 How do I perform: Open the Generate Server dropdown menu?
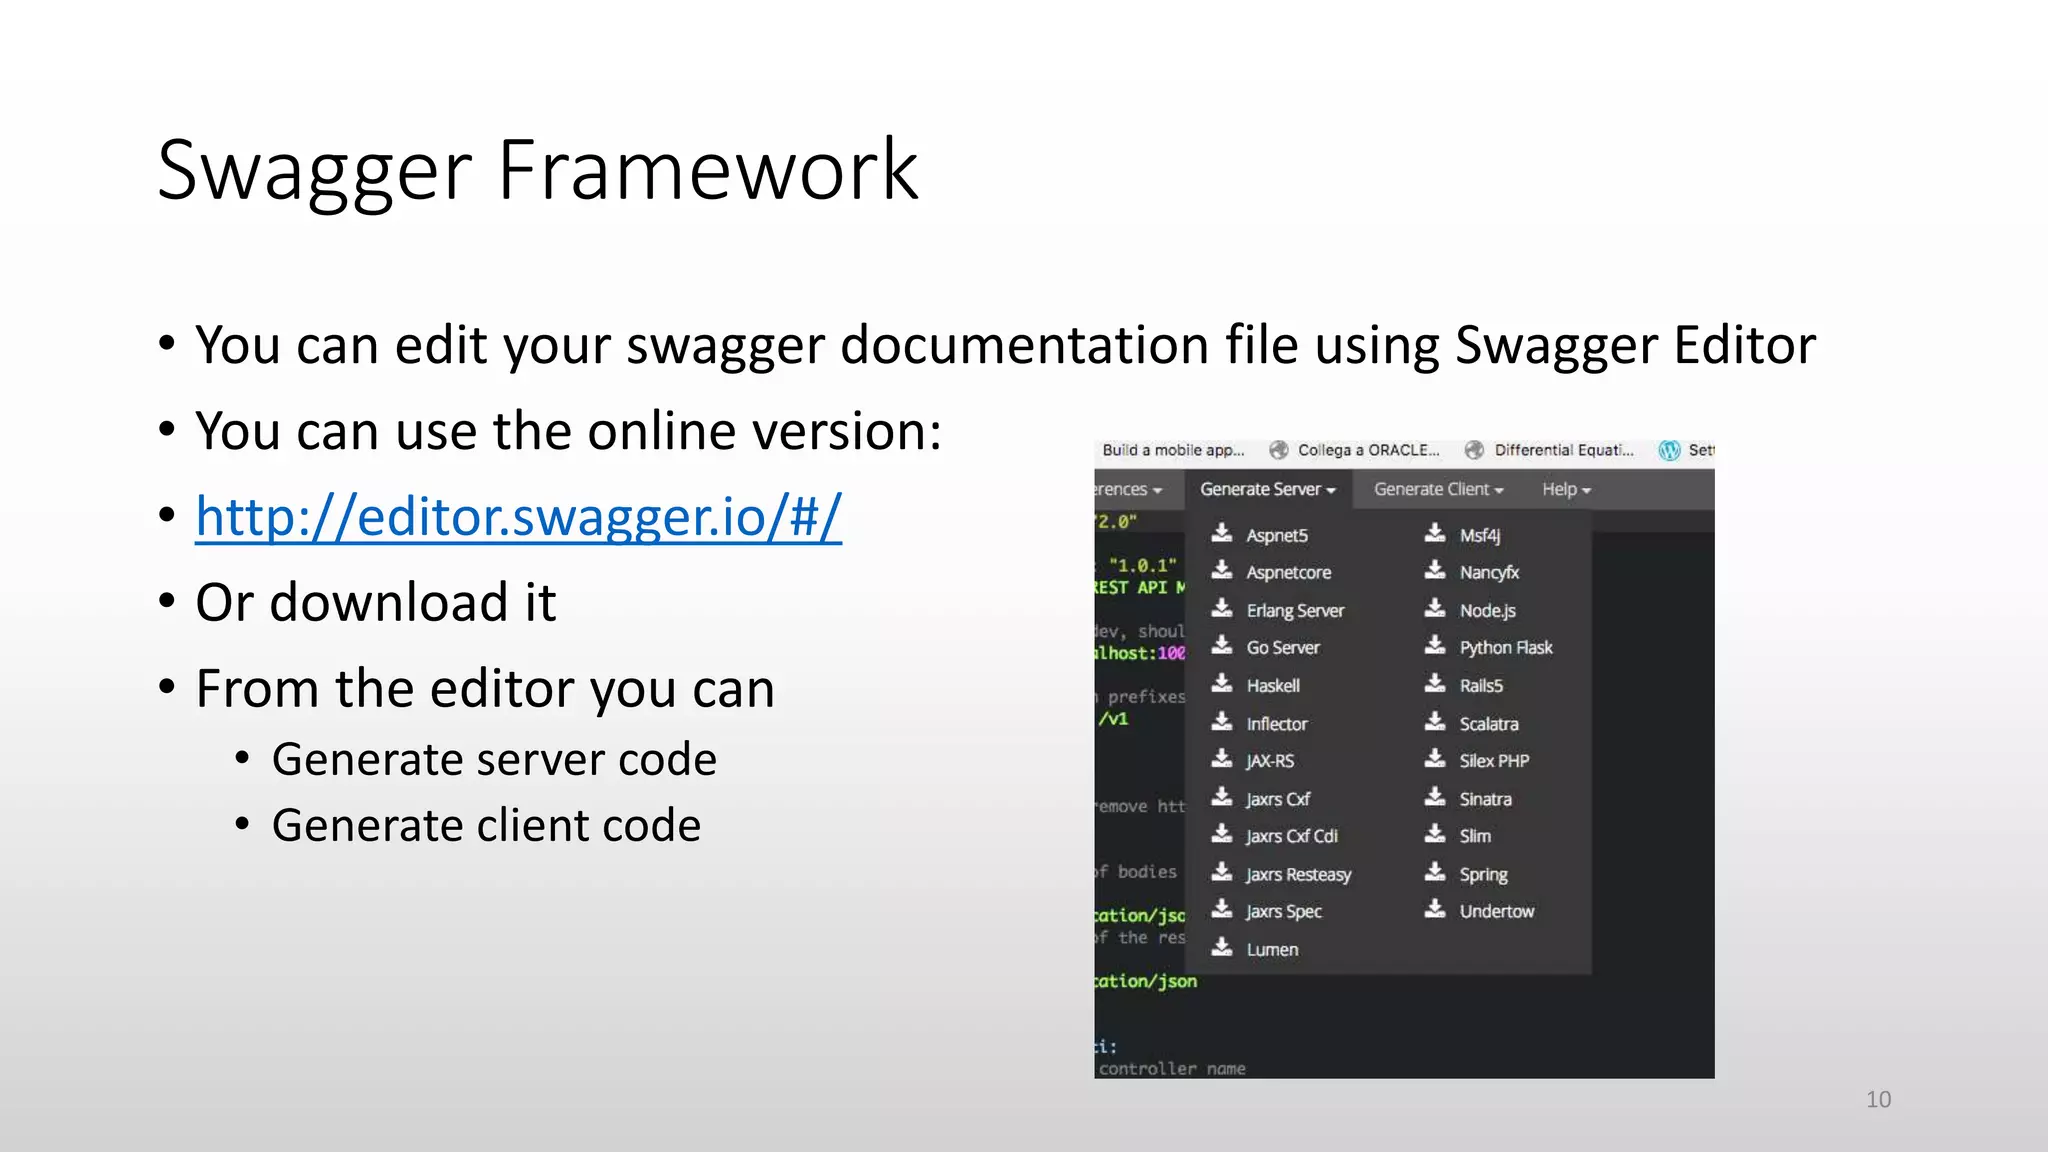[x=1268, y=489]
